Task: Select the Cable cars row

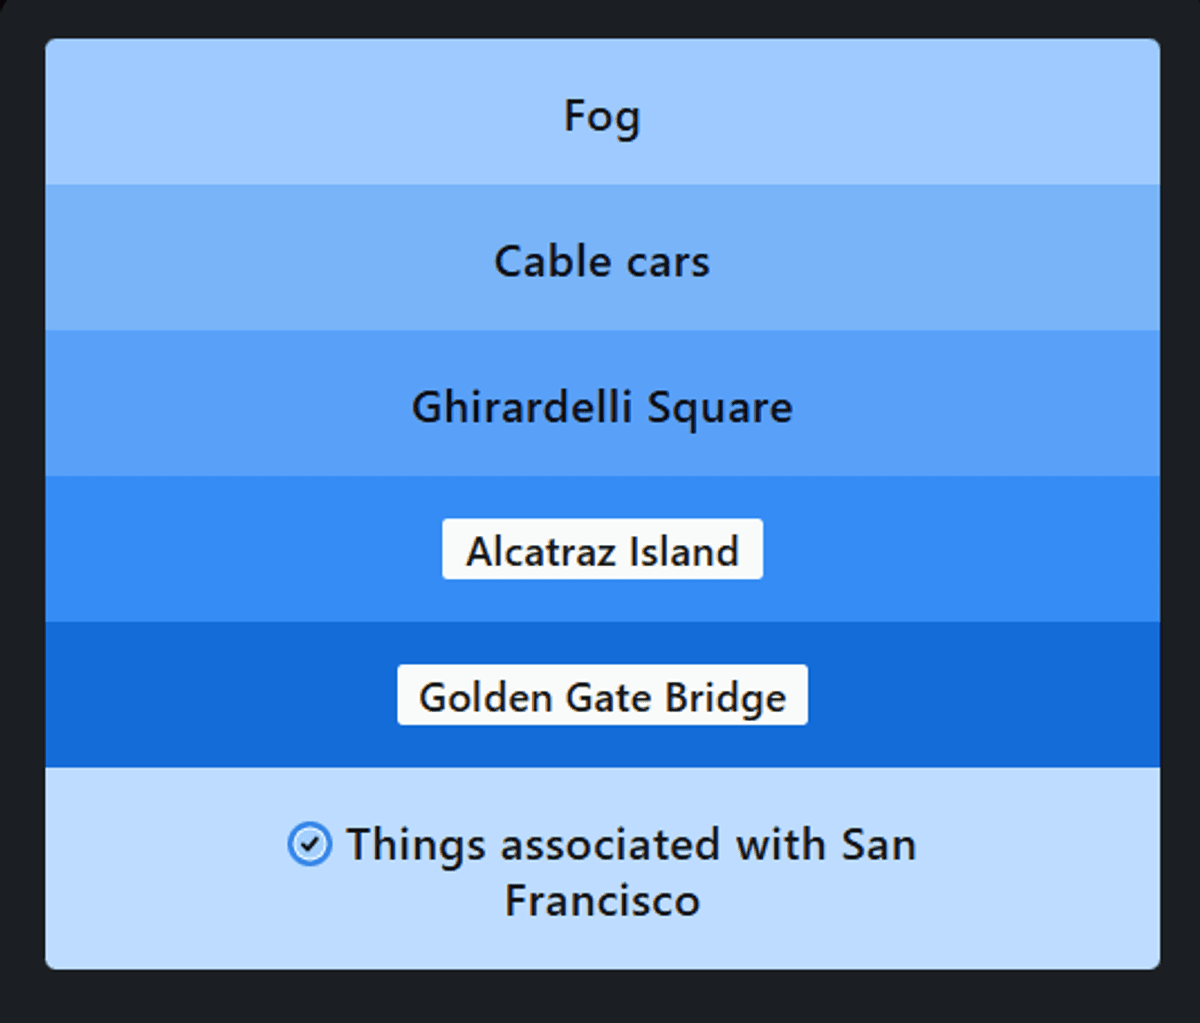Action: tap(602, 261)
